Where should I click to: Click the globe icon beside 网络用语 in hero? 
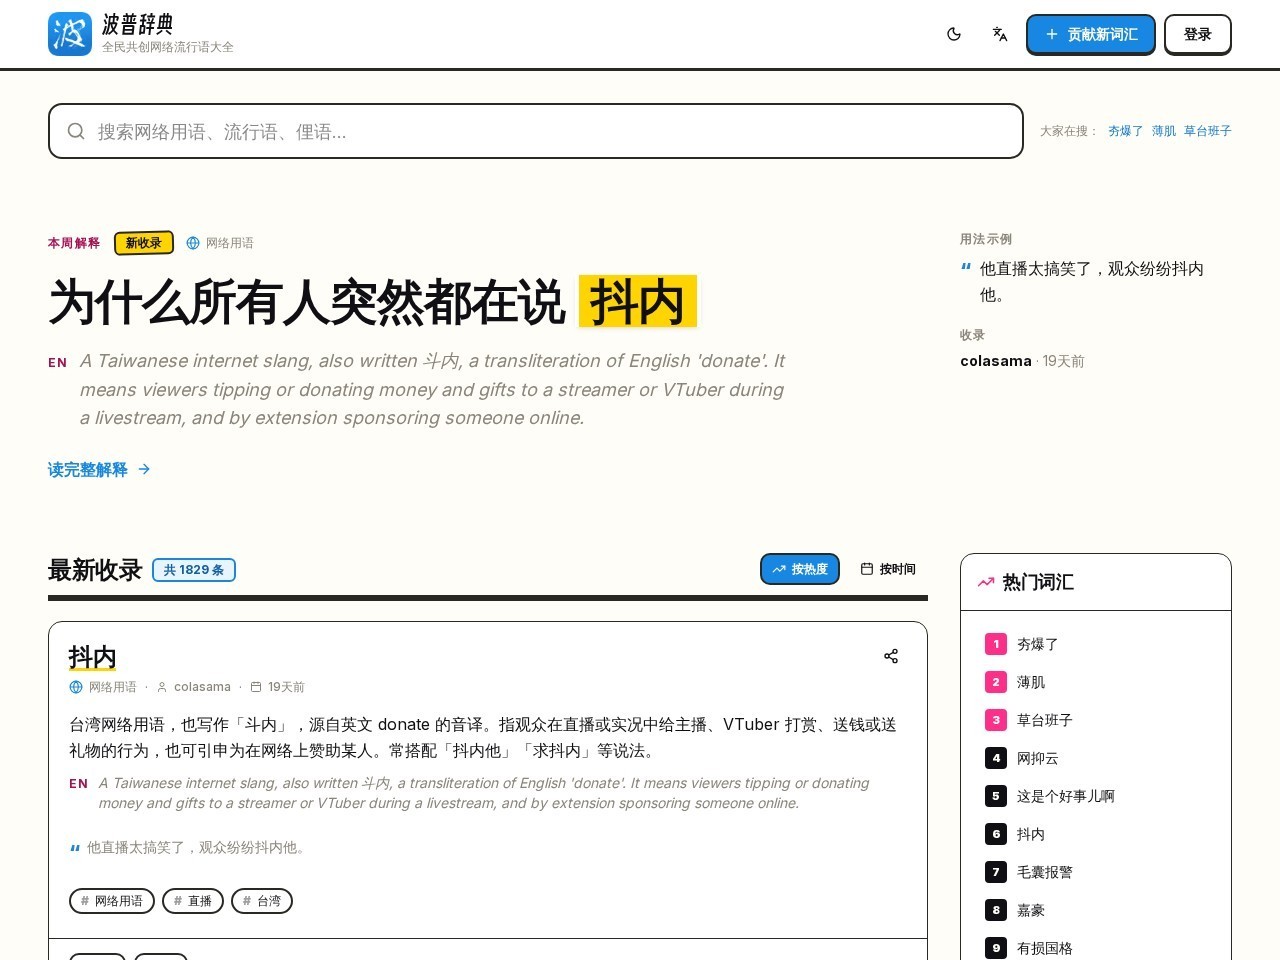pyautogui.click(x=193, y=243)
